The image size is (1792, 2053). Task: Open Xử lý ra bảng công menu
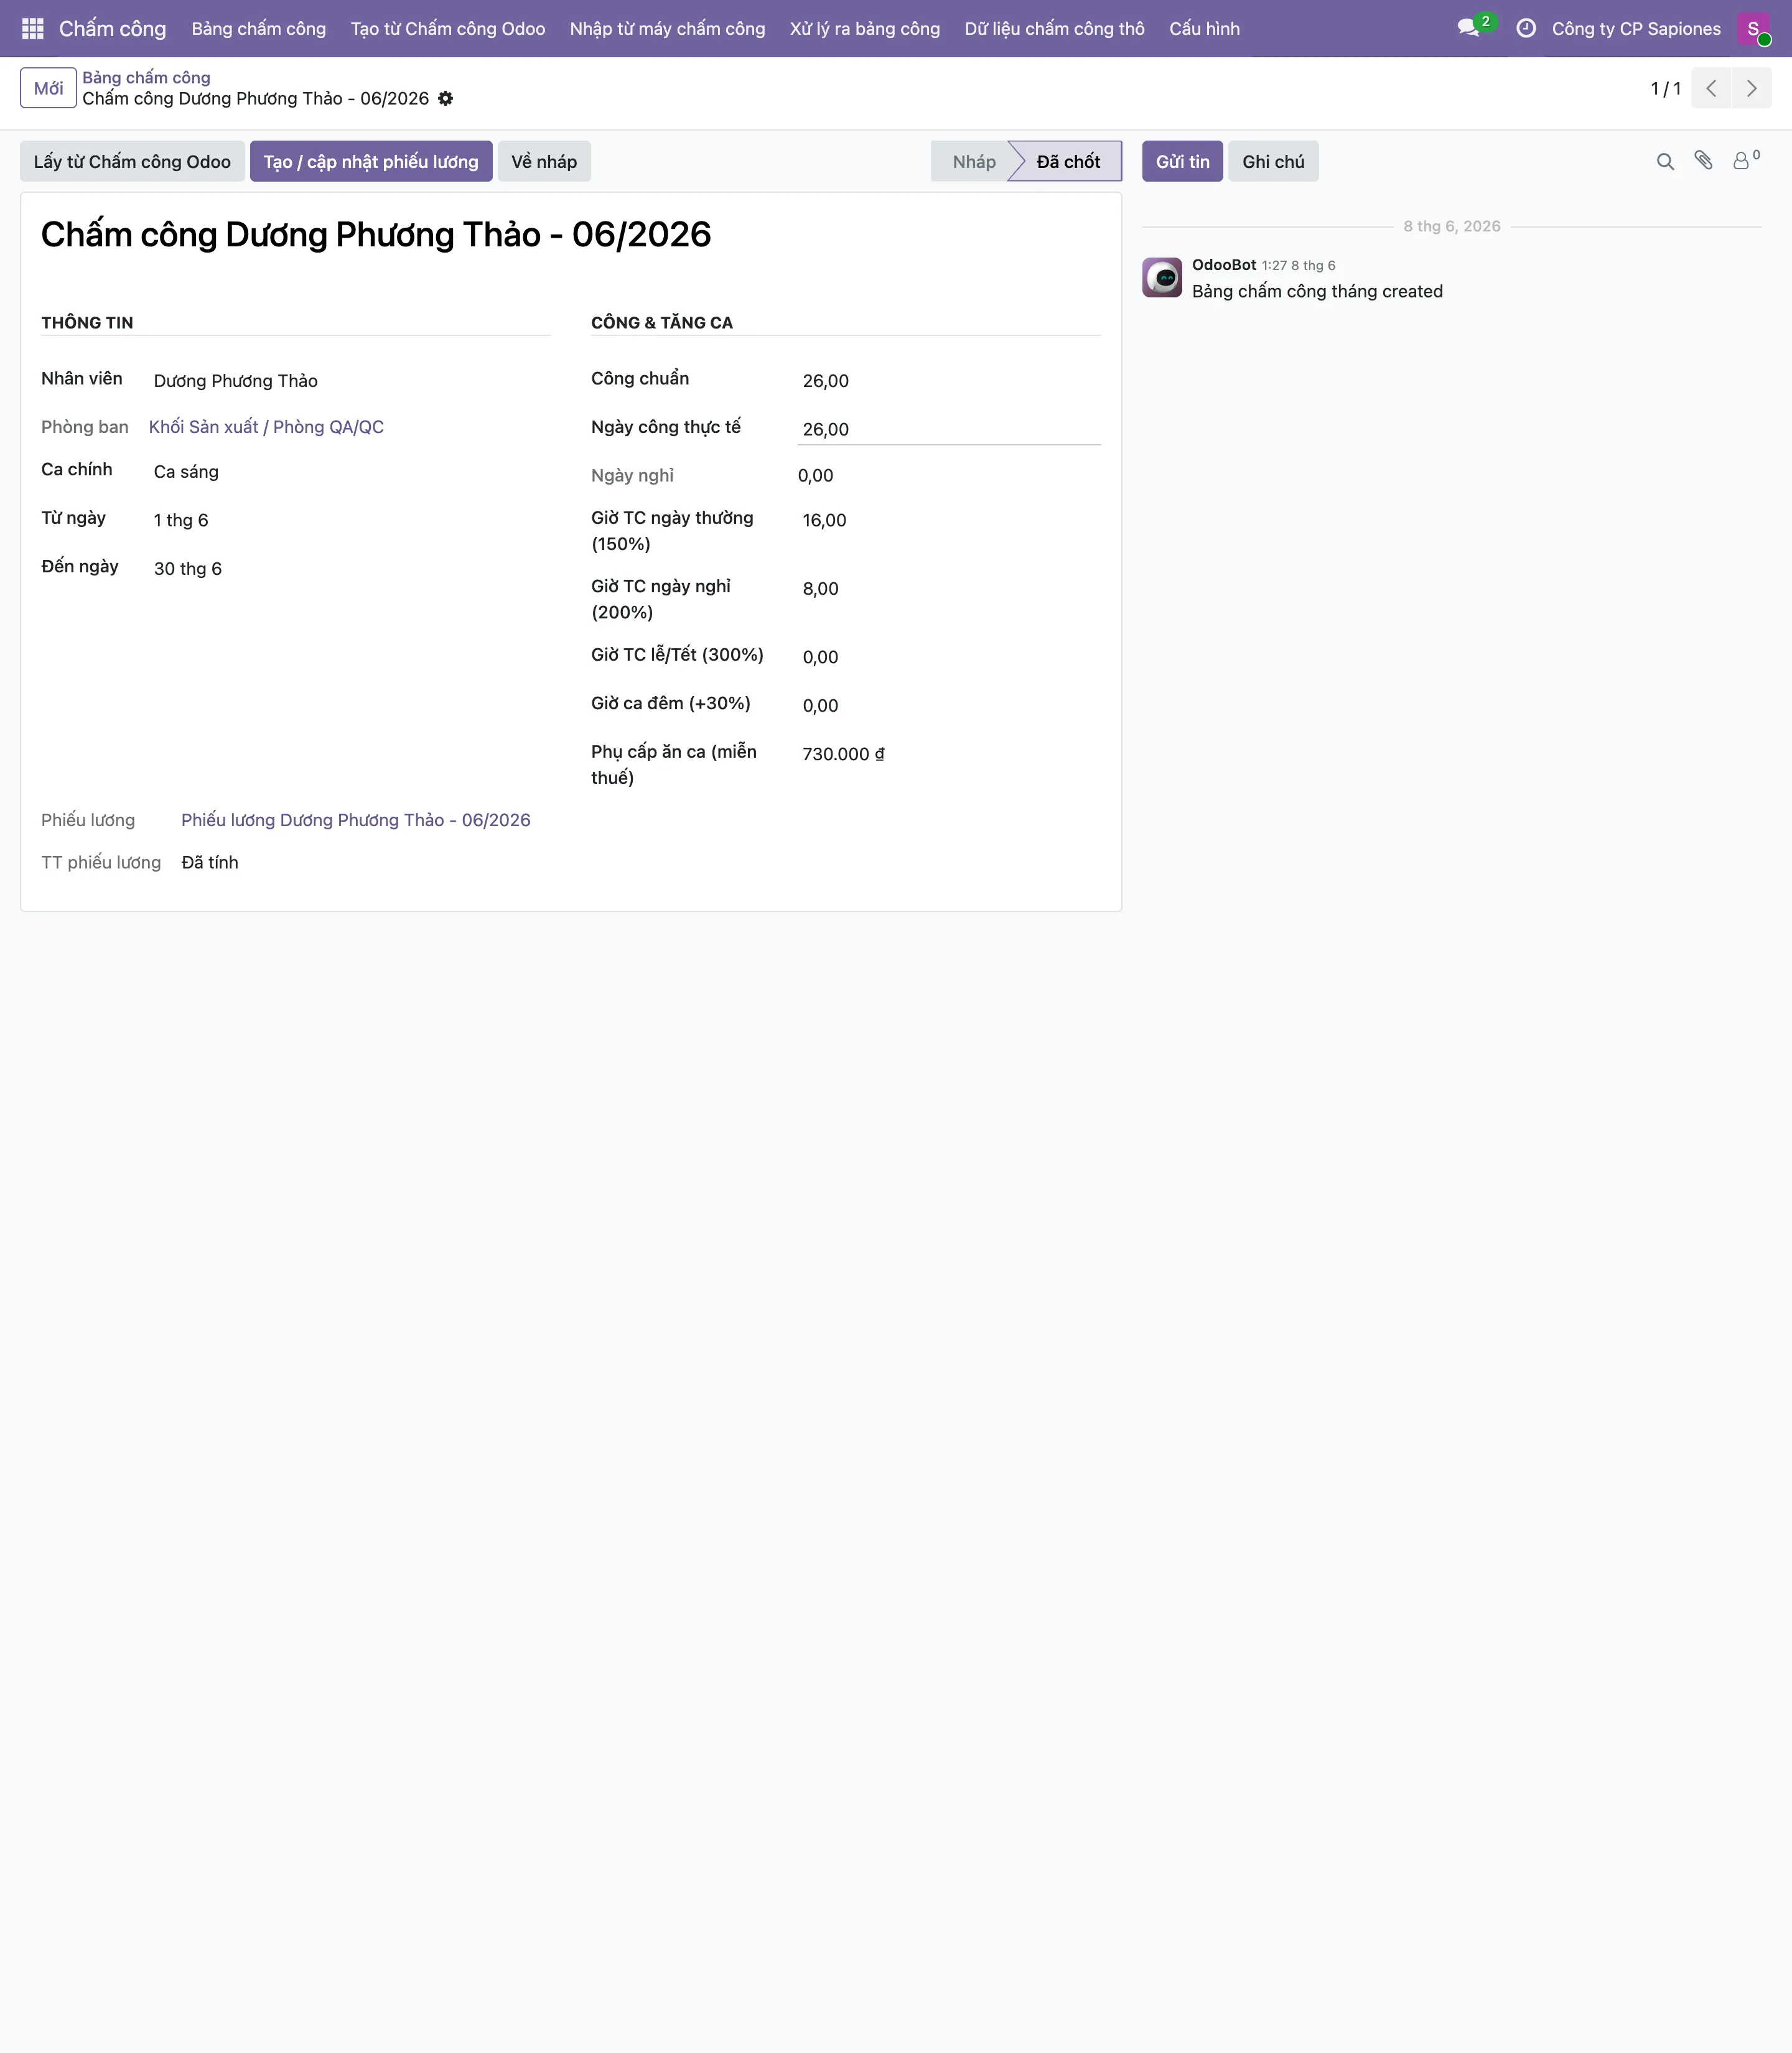tap(865, 29)
